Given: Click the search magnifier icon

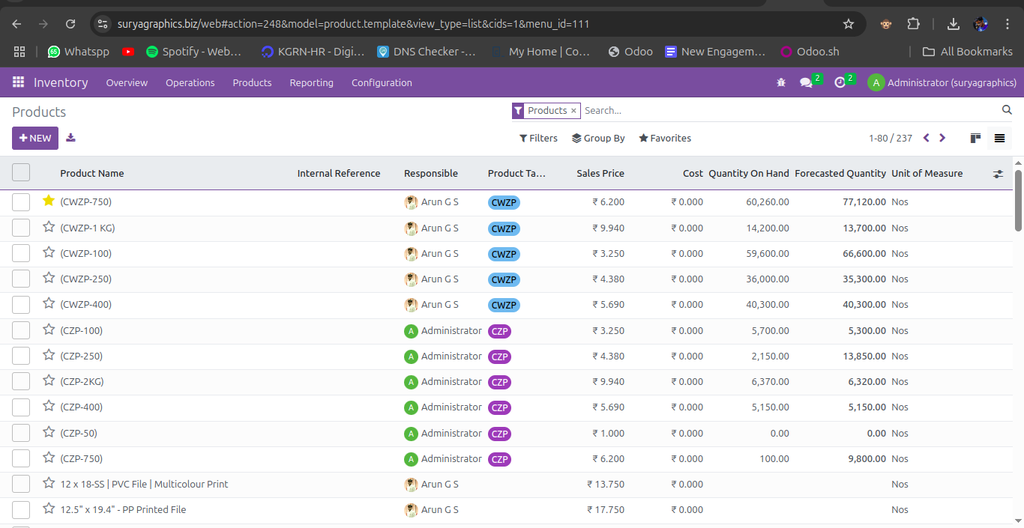Looking at the screenshot, I should (x=1006, y=111).
